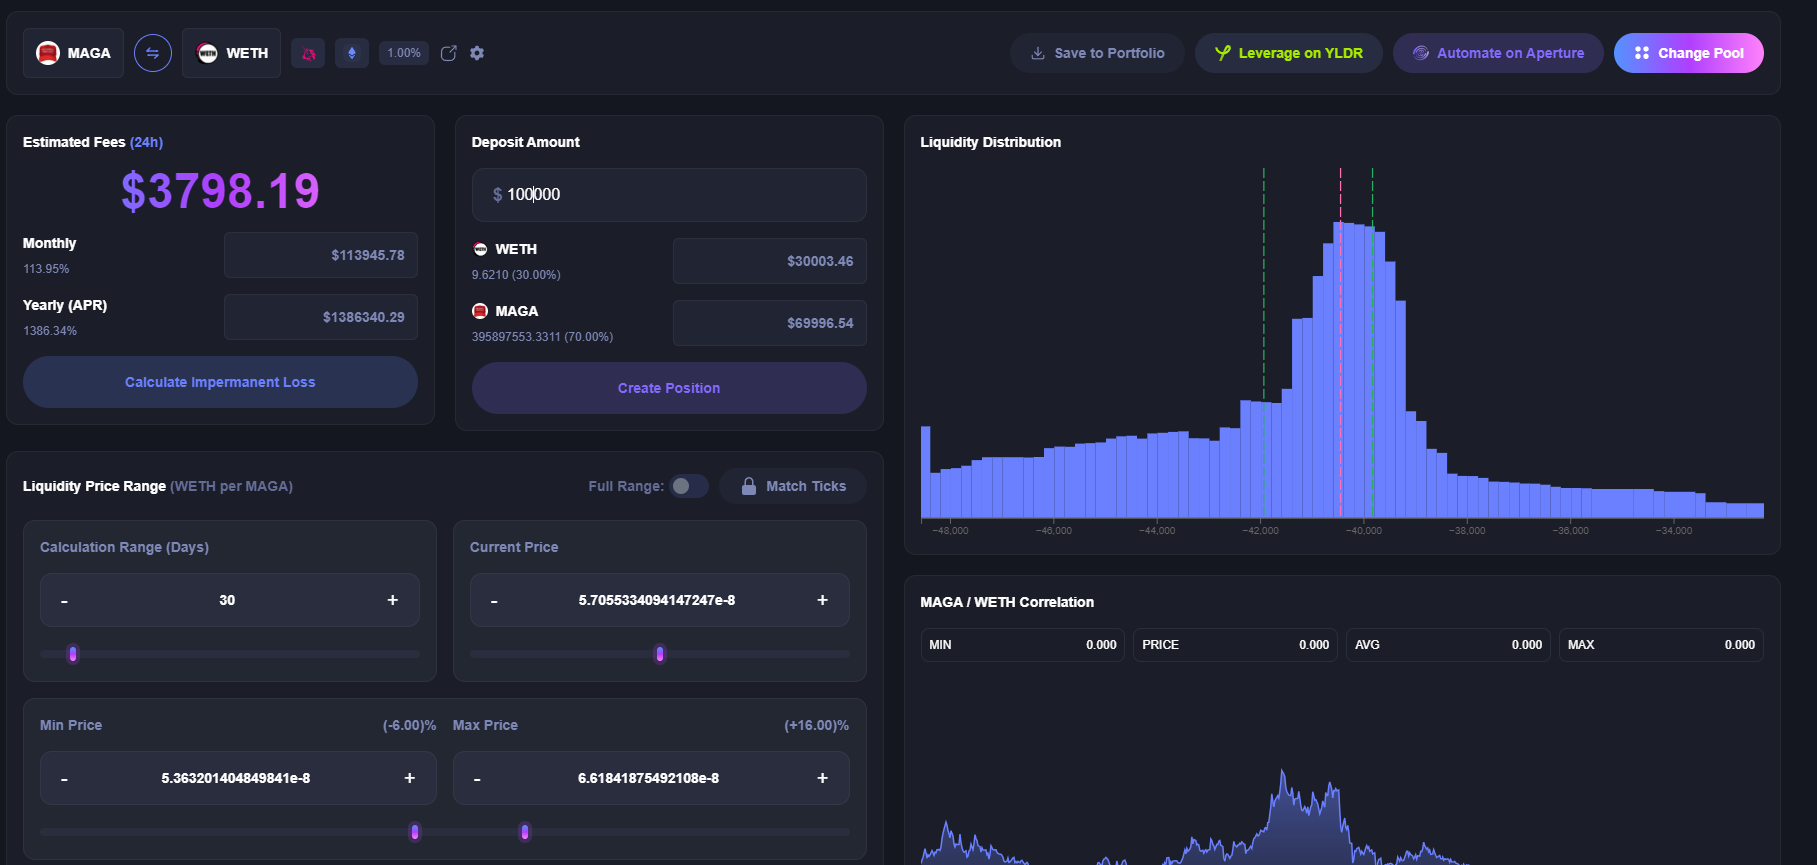Click the swap token pair icon
Viewport: 1817px width, 865px height.
click(x=153, y=53)
